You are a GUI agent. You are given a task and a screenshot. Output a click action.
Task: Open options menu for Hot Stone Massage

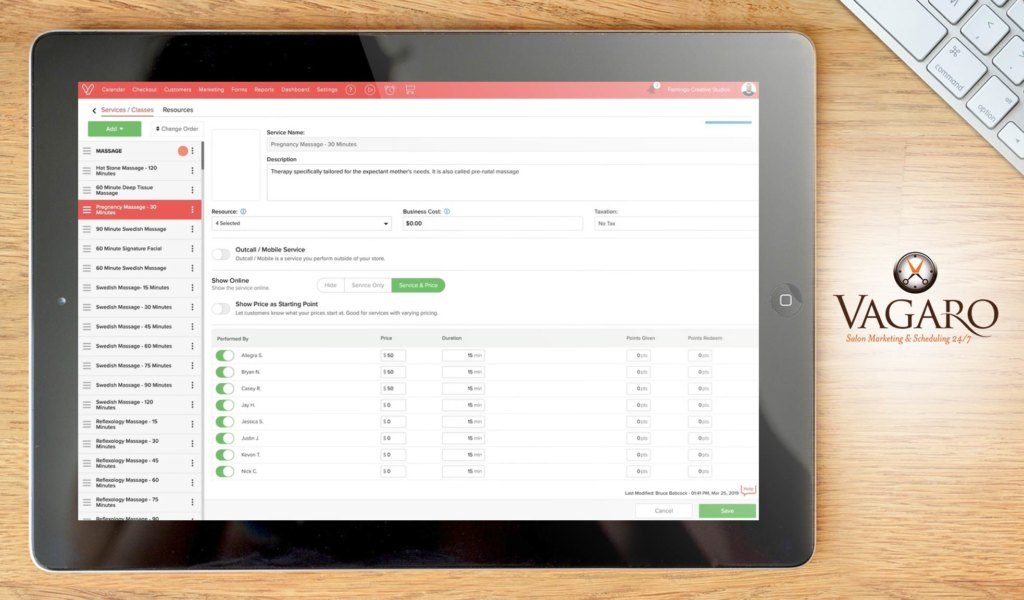click(194, 169)
